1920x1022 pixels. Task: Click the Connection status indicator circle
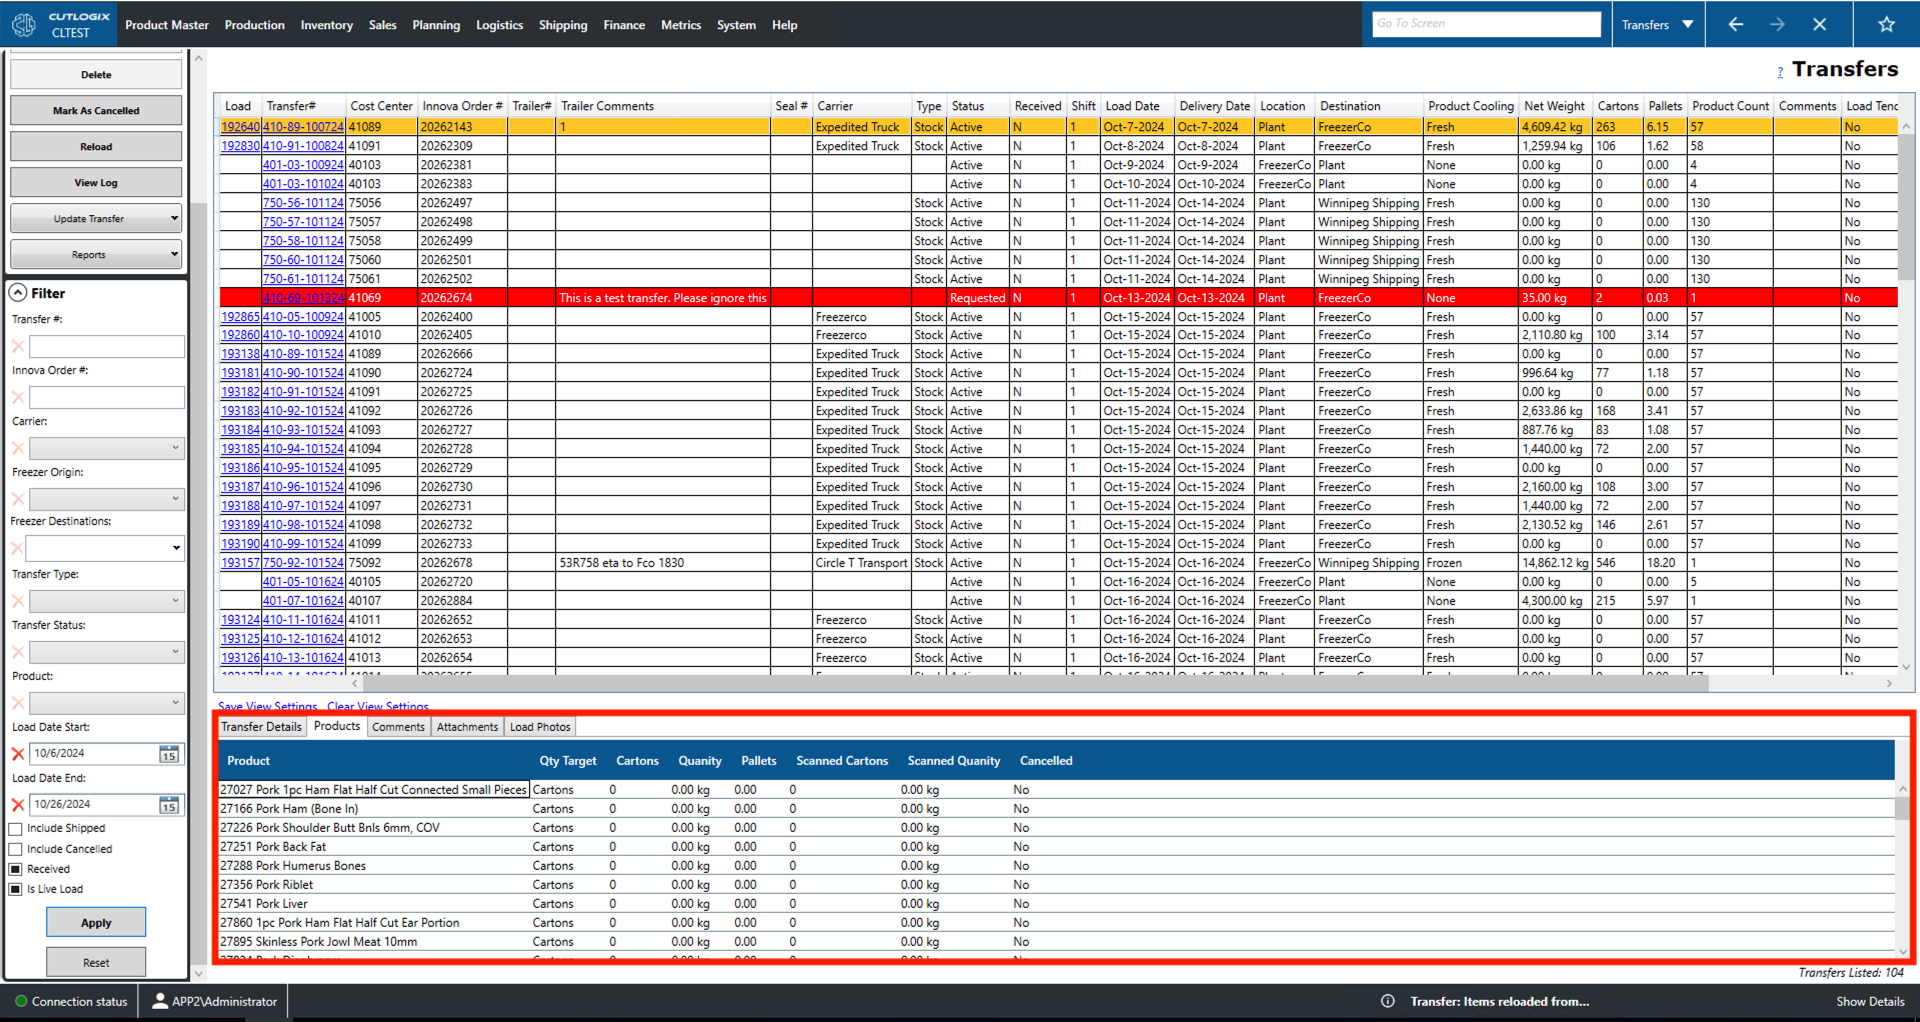pos(20,1001)
